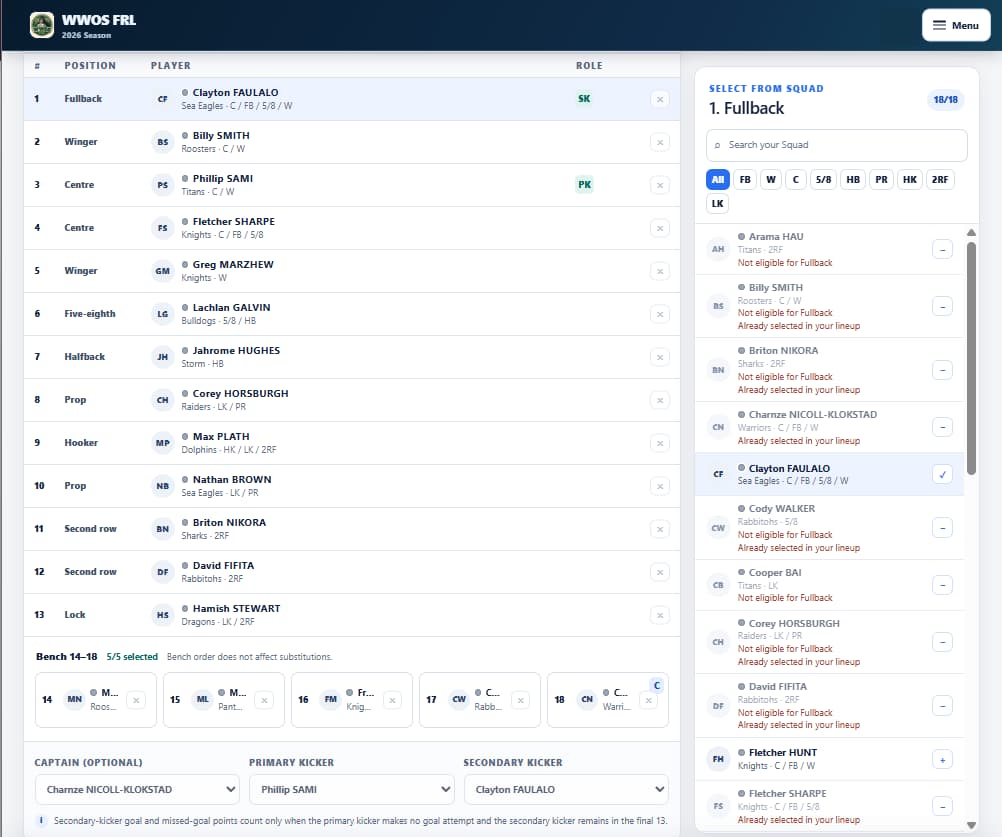Remove Greg MARZHEW from Winger slot
This screenshot has height=837, width=1002.
pos(659,271)
